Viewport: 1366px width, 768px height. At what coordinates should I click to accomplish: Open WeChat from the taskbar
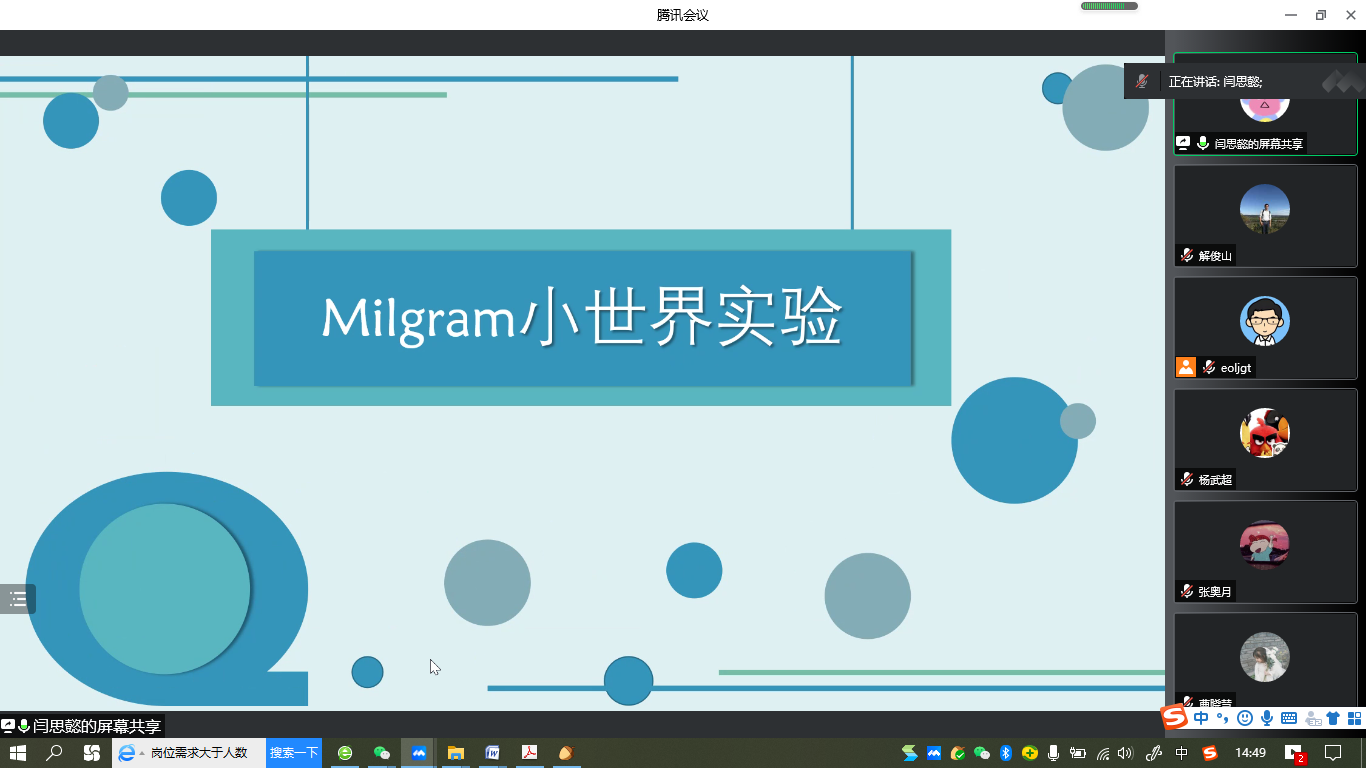pos(381,753)
